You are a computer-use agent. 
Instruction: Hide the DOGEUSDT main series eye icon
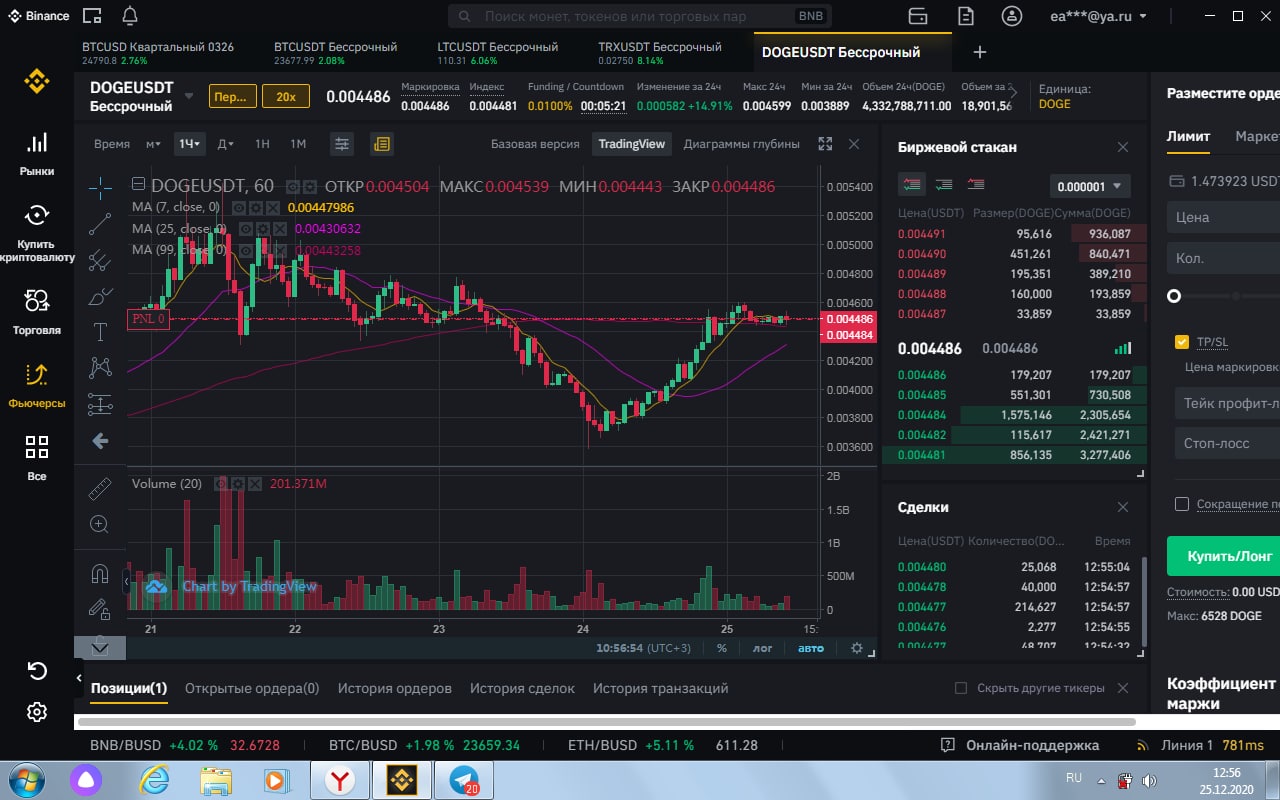click(x=293, y=186)
